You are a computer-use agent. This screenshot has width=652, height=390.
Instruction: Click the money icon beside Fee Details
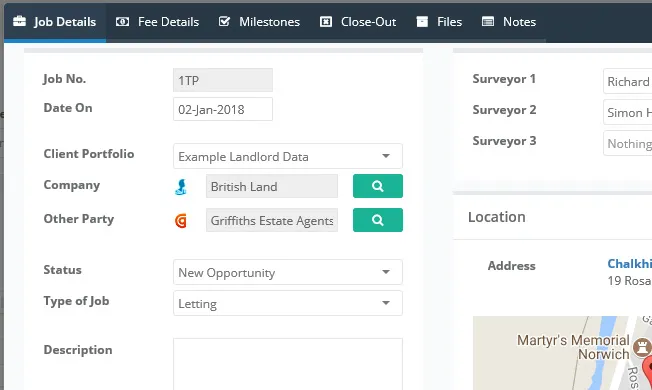[x=122, y=22]
